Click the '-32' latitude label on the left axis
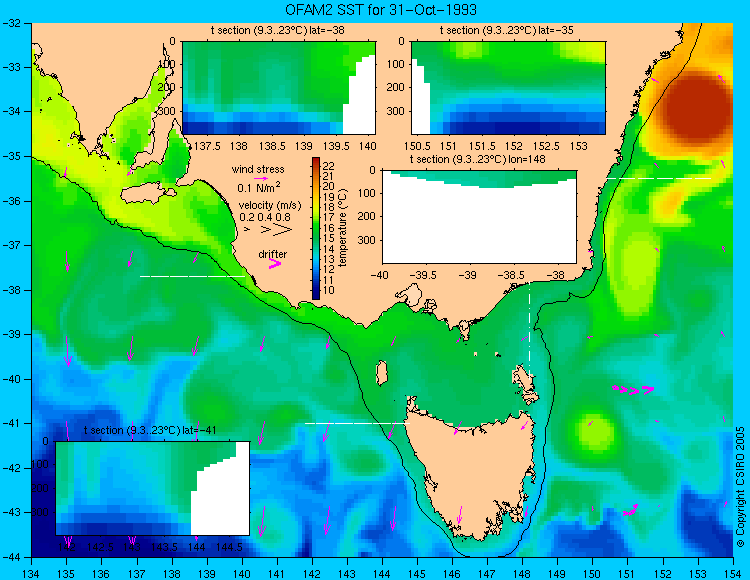The height and width of the screenshot is (580, 750). coord(11,22)
